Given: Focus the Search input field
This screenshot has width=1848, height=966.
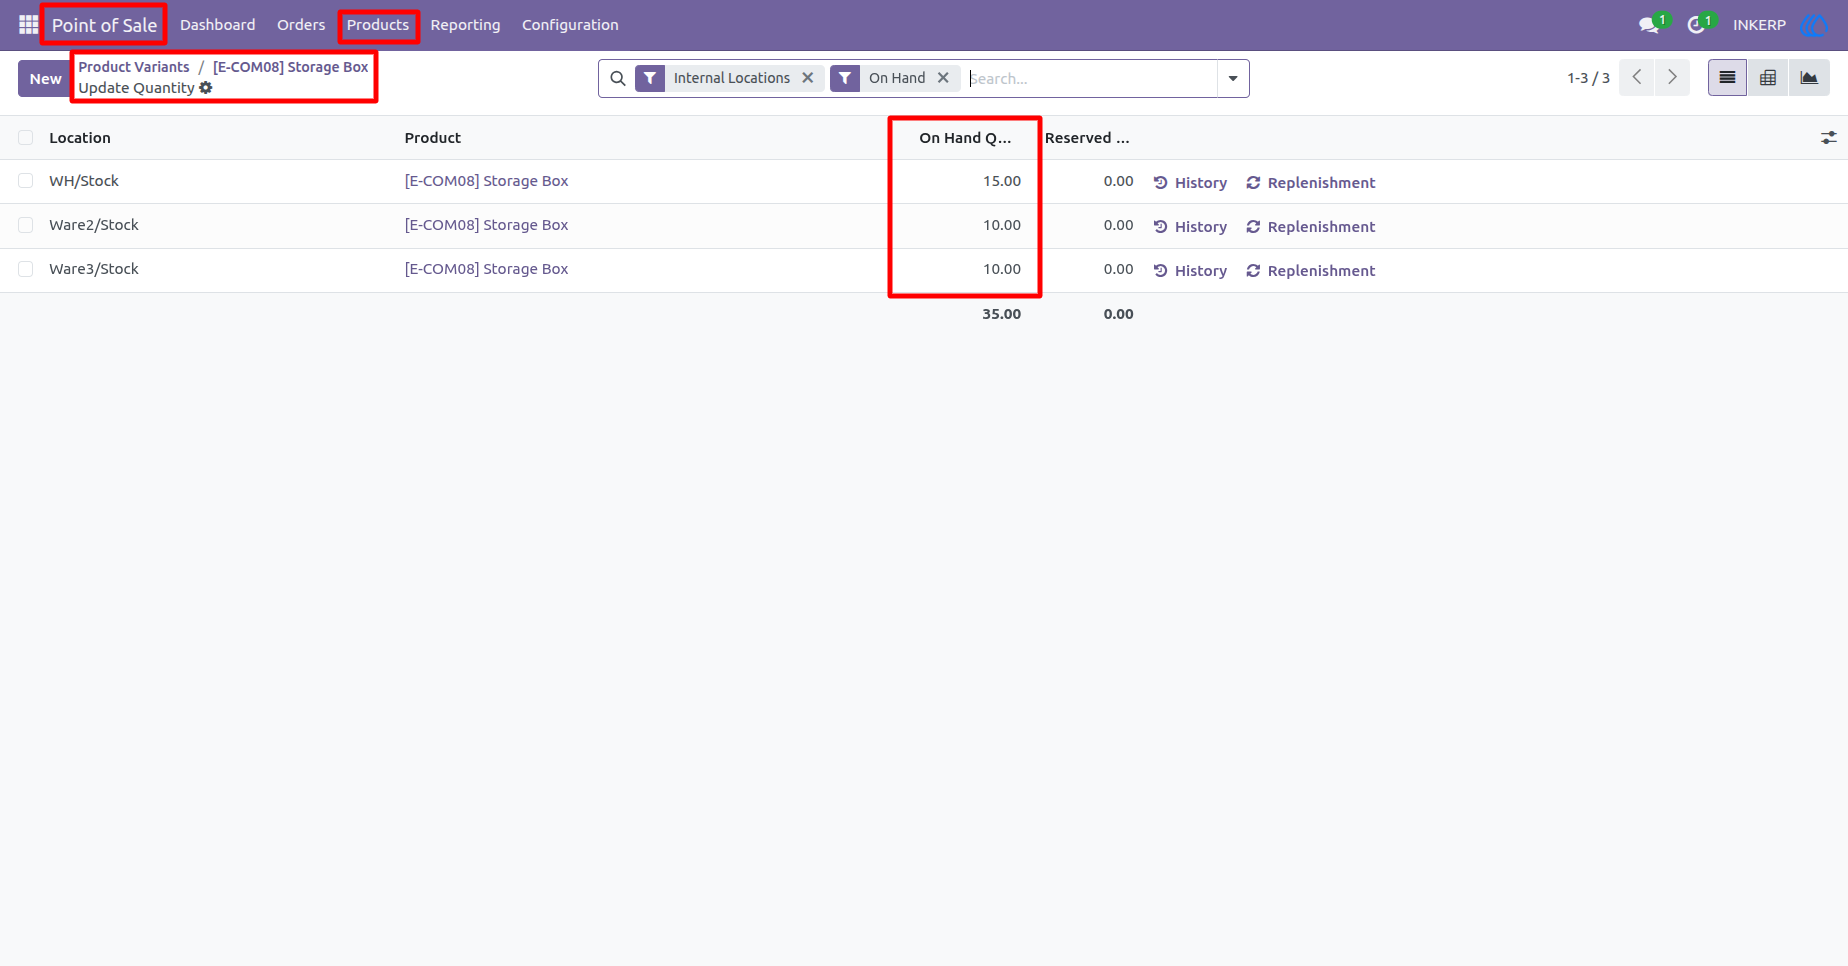Looking at the screenshot, I should pyautogui.click(x=1090, y=78).
